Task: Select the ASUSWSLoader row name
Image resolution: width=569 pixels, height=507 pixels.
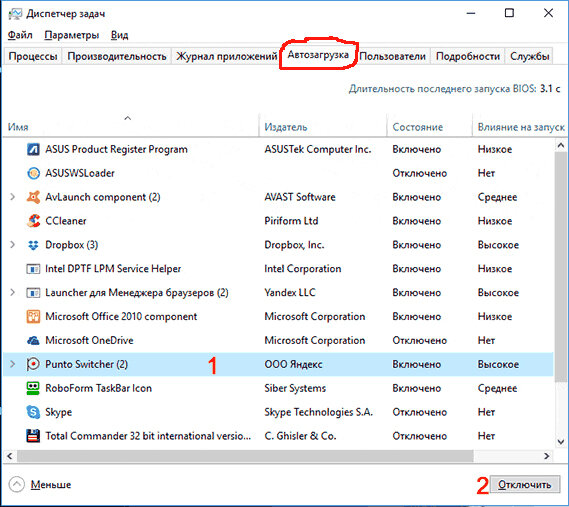Action: coord(80,173)
